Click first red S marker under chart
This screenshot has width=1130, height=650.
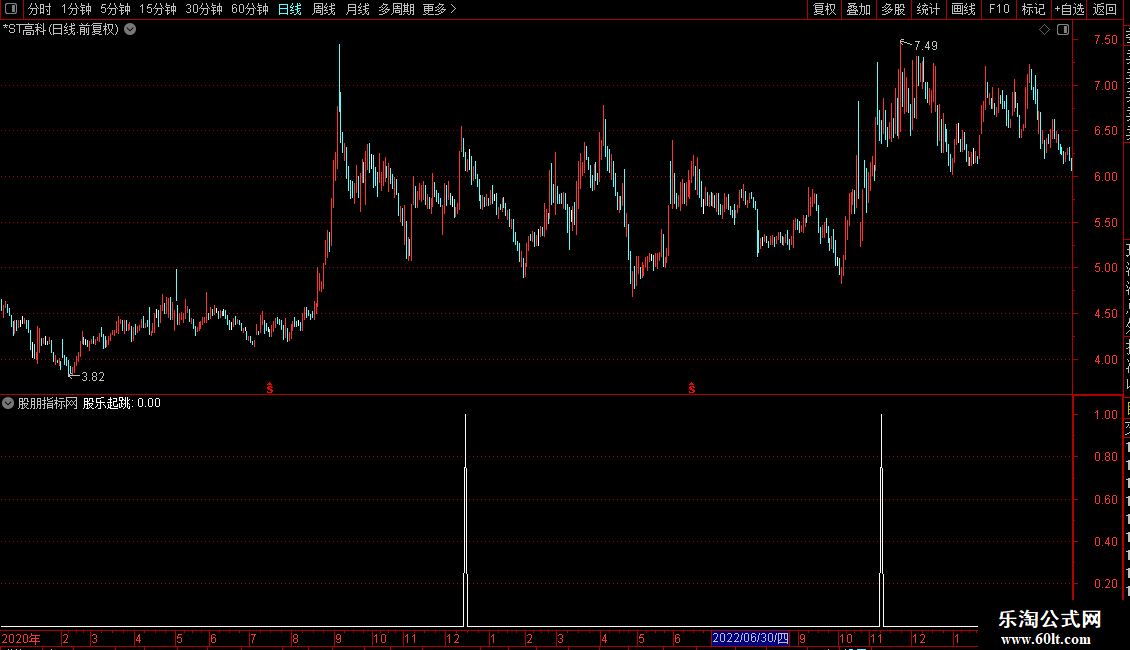point(270,388)
